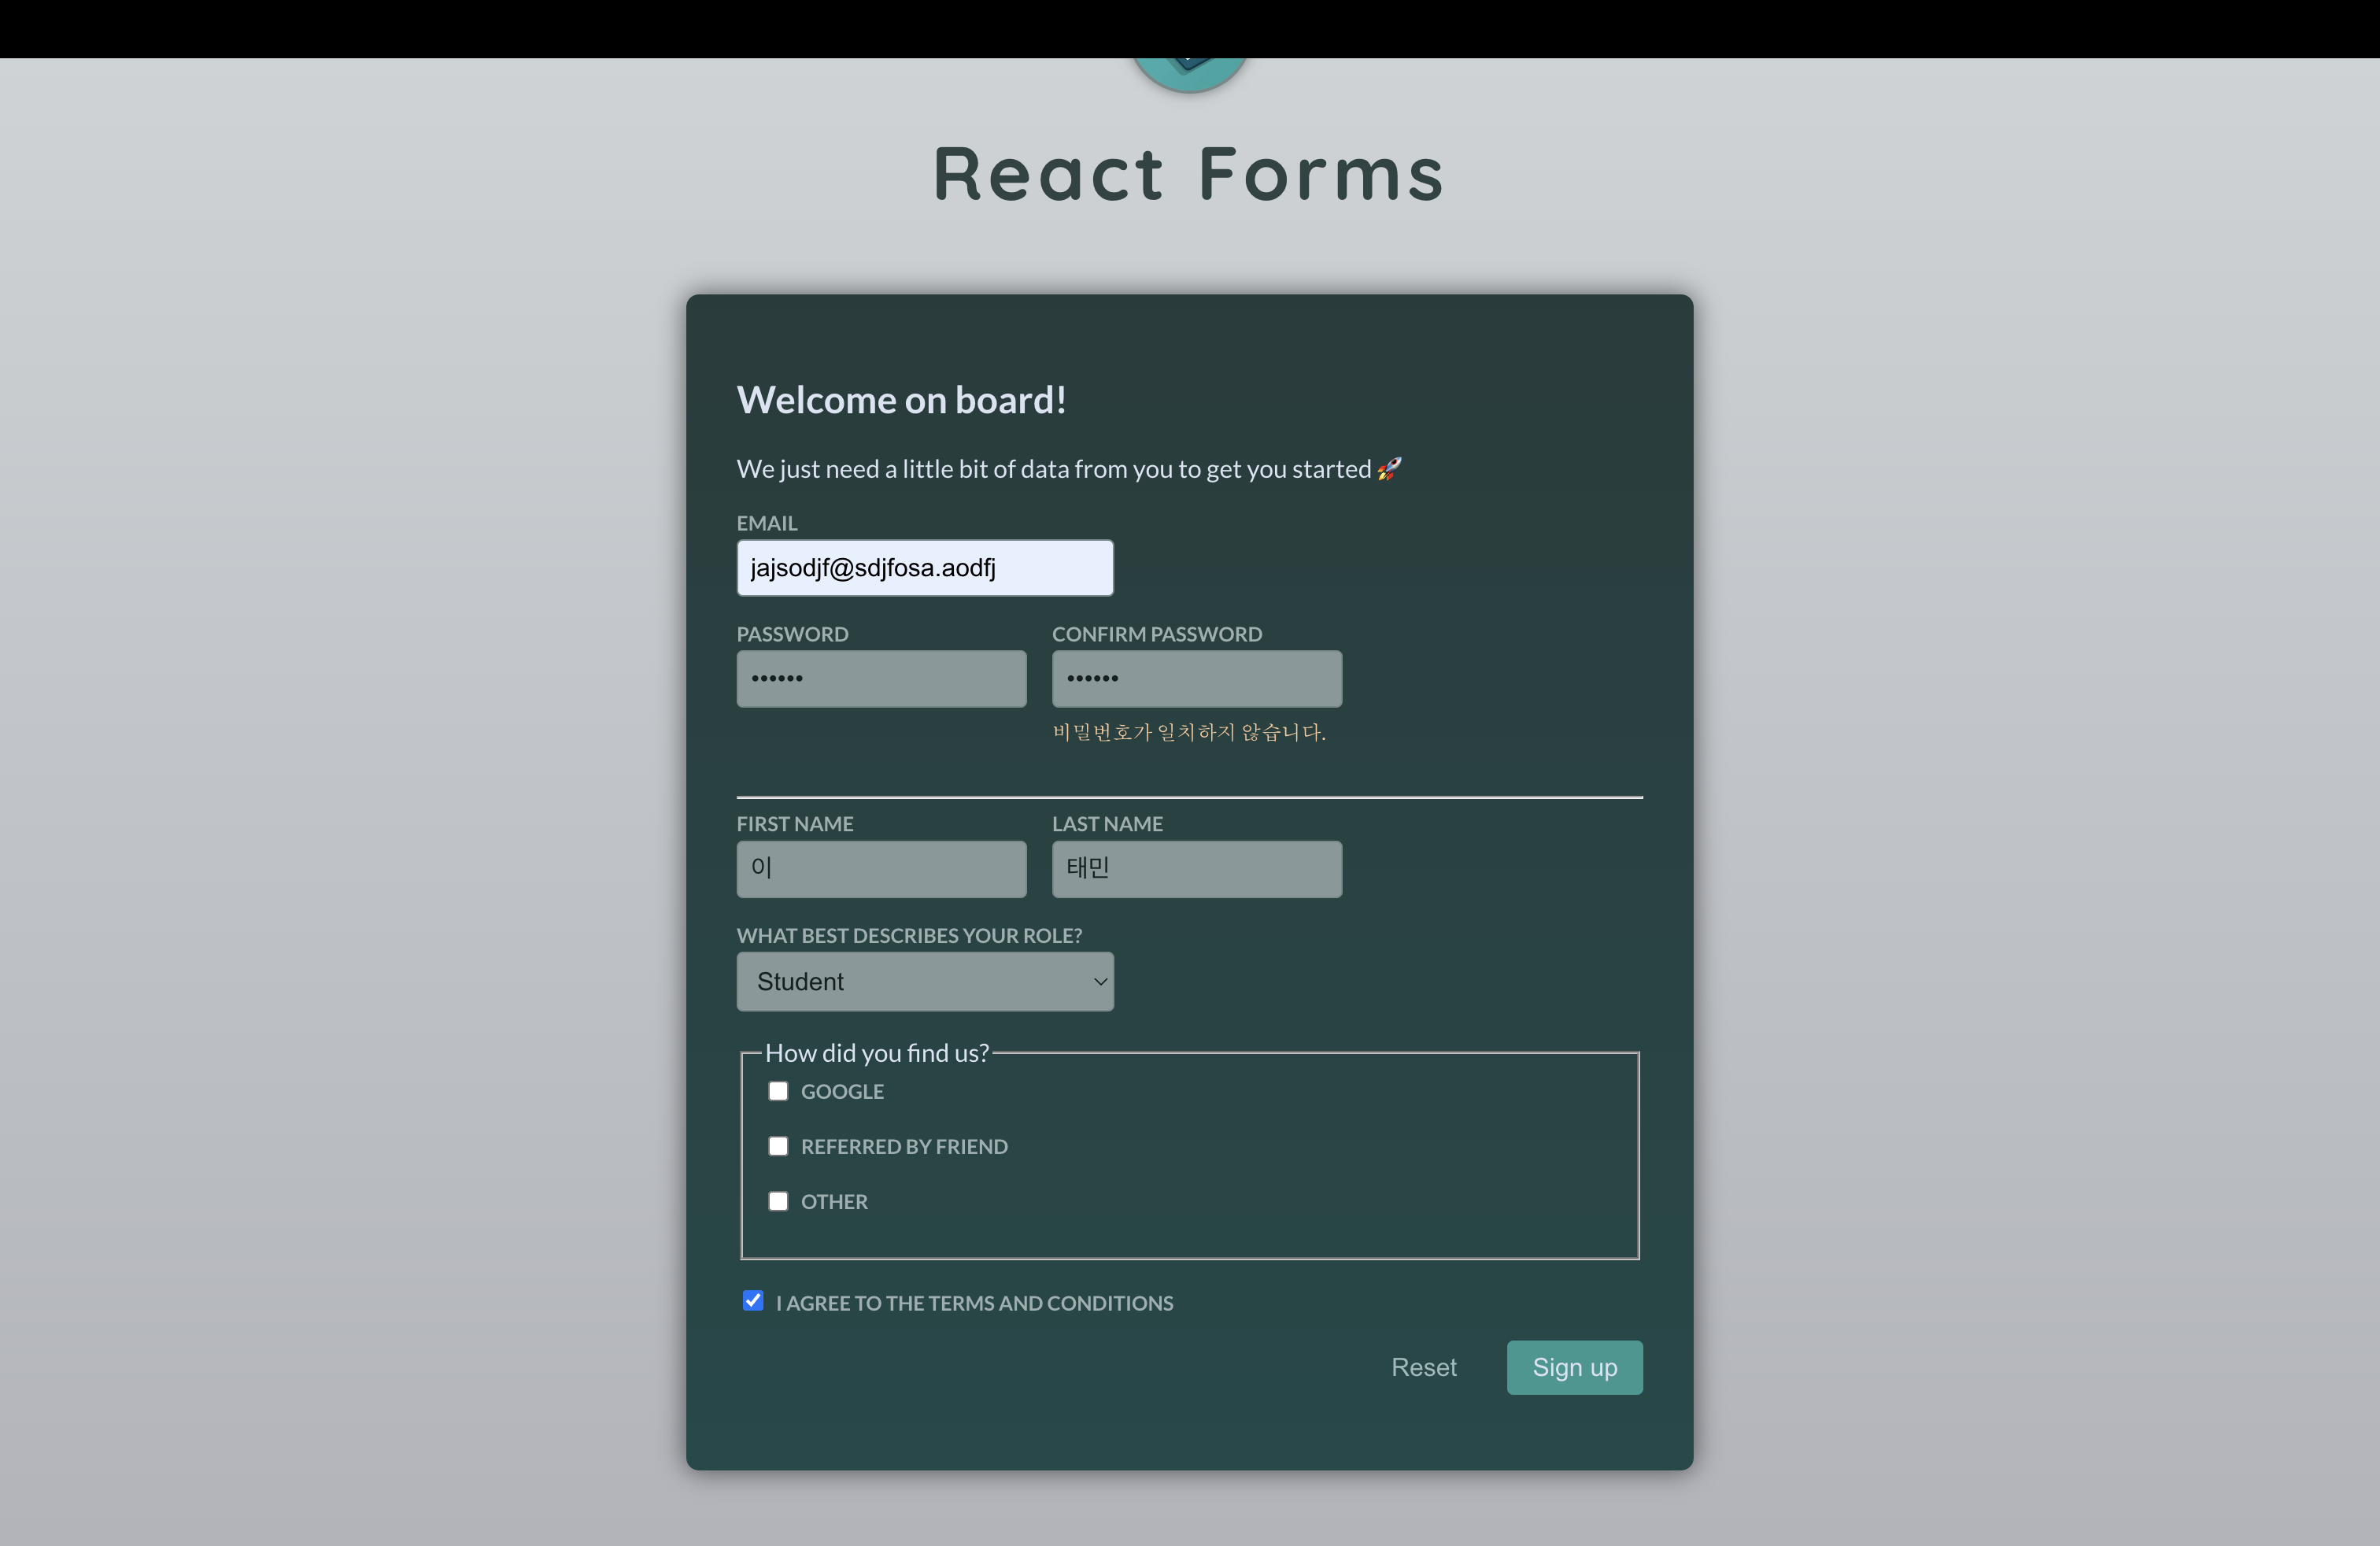The width and height of the screenshot is (2380, 1546).
Task: Click the Google checkbox label text
Action: 842,1092
